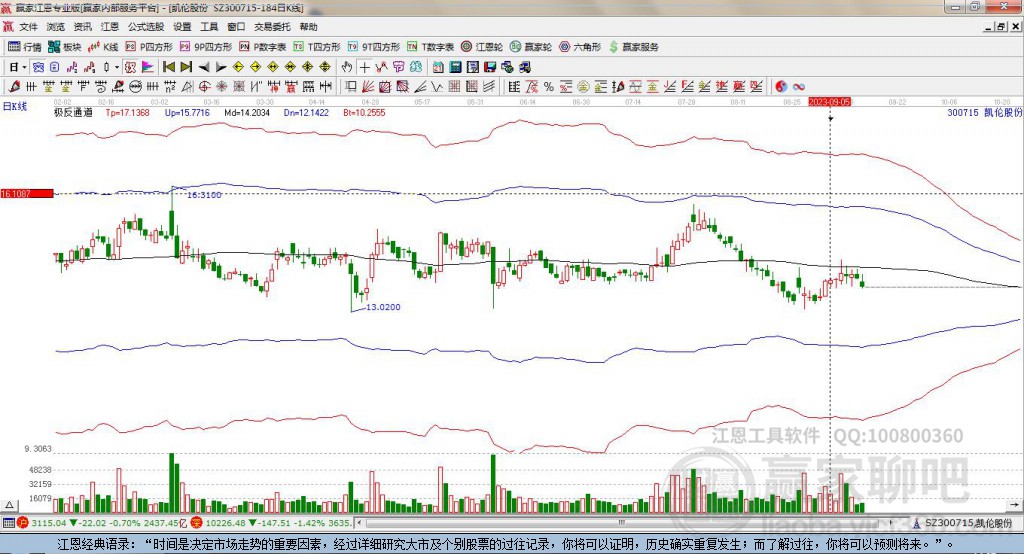Image resolution: width=1024 pixels, height=554 pixels.
Task: Click the computer network icon
Action: (507, 67)
